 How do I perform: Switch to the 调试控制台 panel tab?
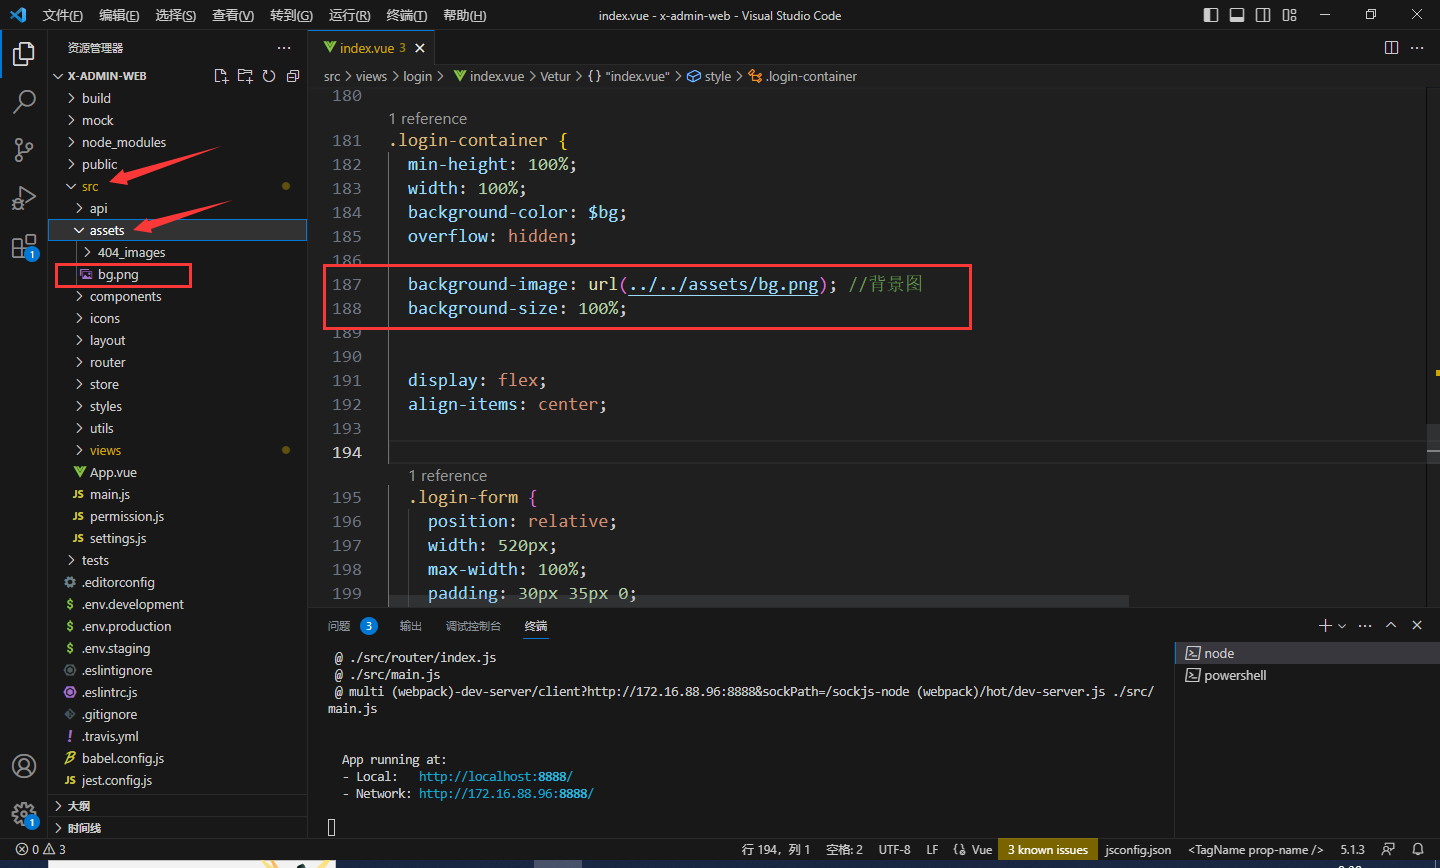coord(473,626)
